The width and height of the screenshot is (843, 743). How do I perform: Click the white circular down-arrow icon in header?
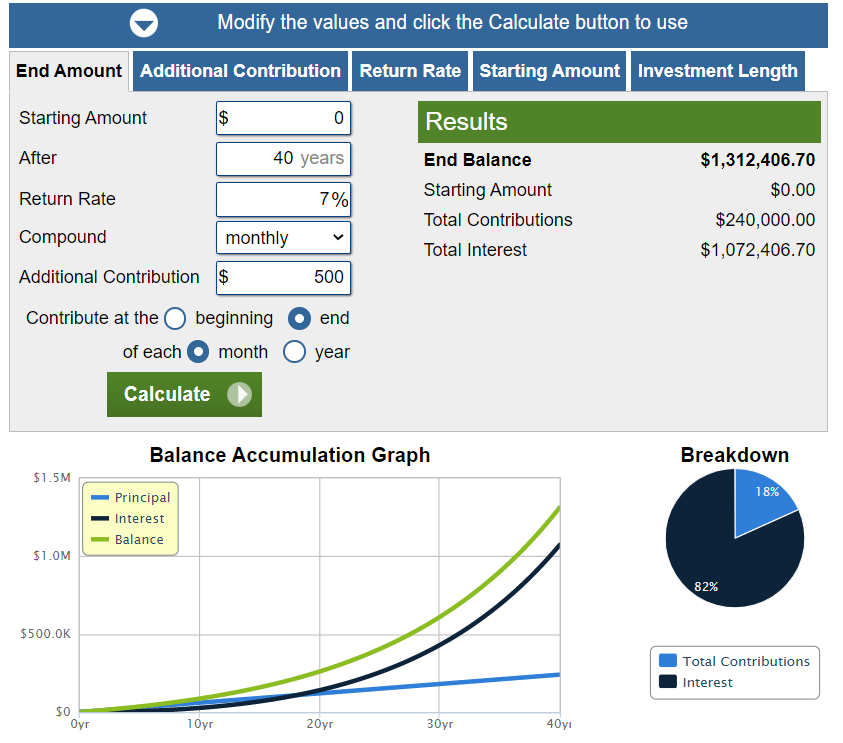coord(144,24)
